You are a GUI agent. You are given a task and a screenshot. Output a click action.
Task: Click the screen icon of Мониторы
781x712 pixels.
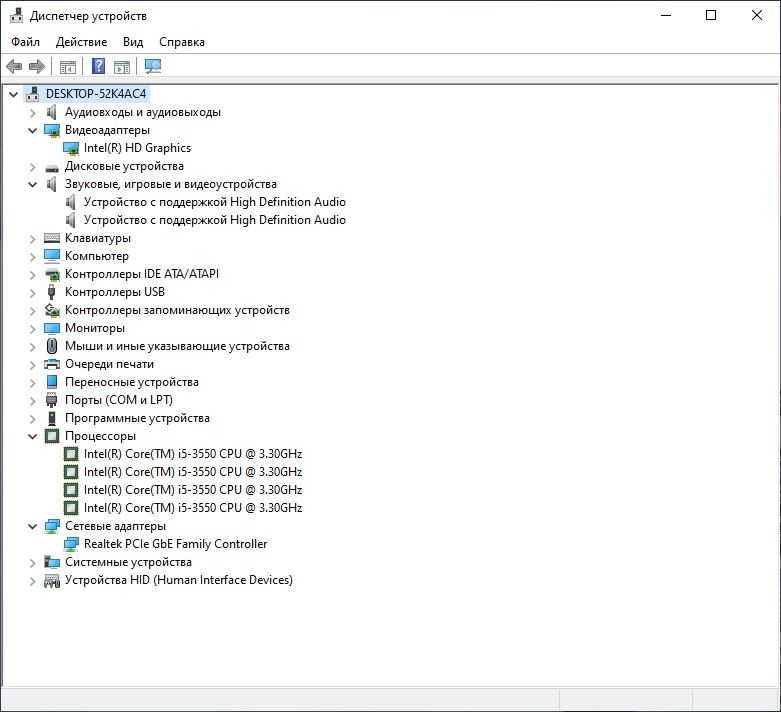click(52, 328)
